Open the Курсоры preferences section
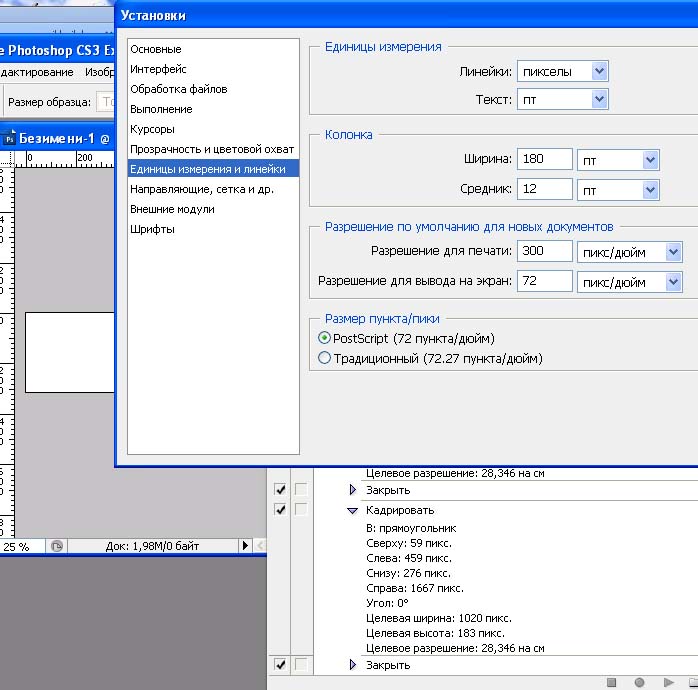The height and width of the screenshot is (690, 698). 152,129
